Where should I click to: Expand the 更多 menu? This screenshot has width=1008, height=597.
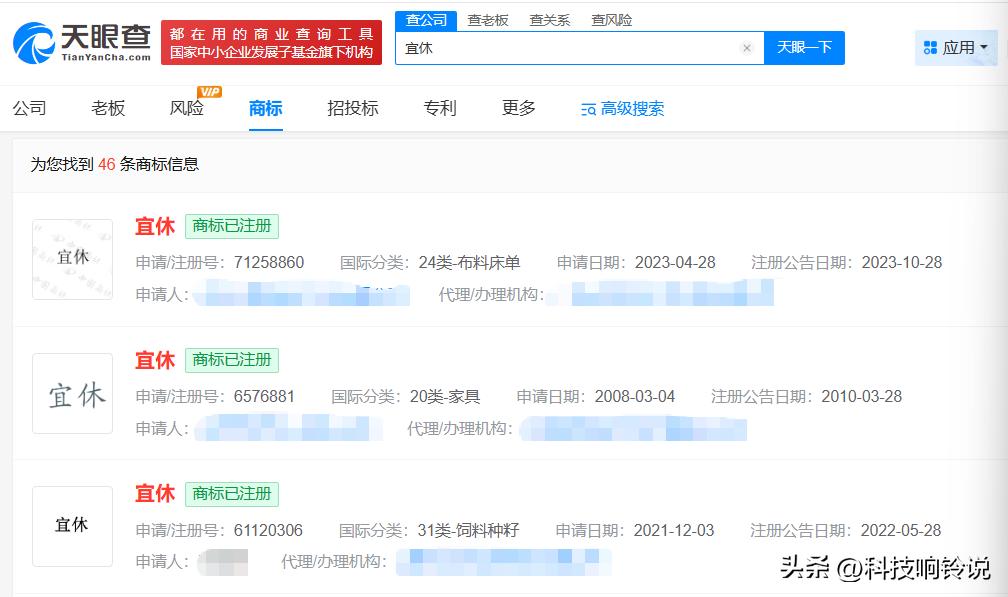point(518,108)
